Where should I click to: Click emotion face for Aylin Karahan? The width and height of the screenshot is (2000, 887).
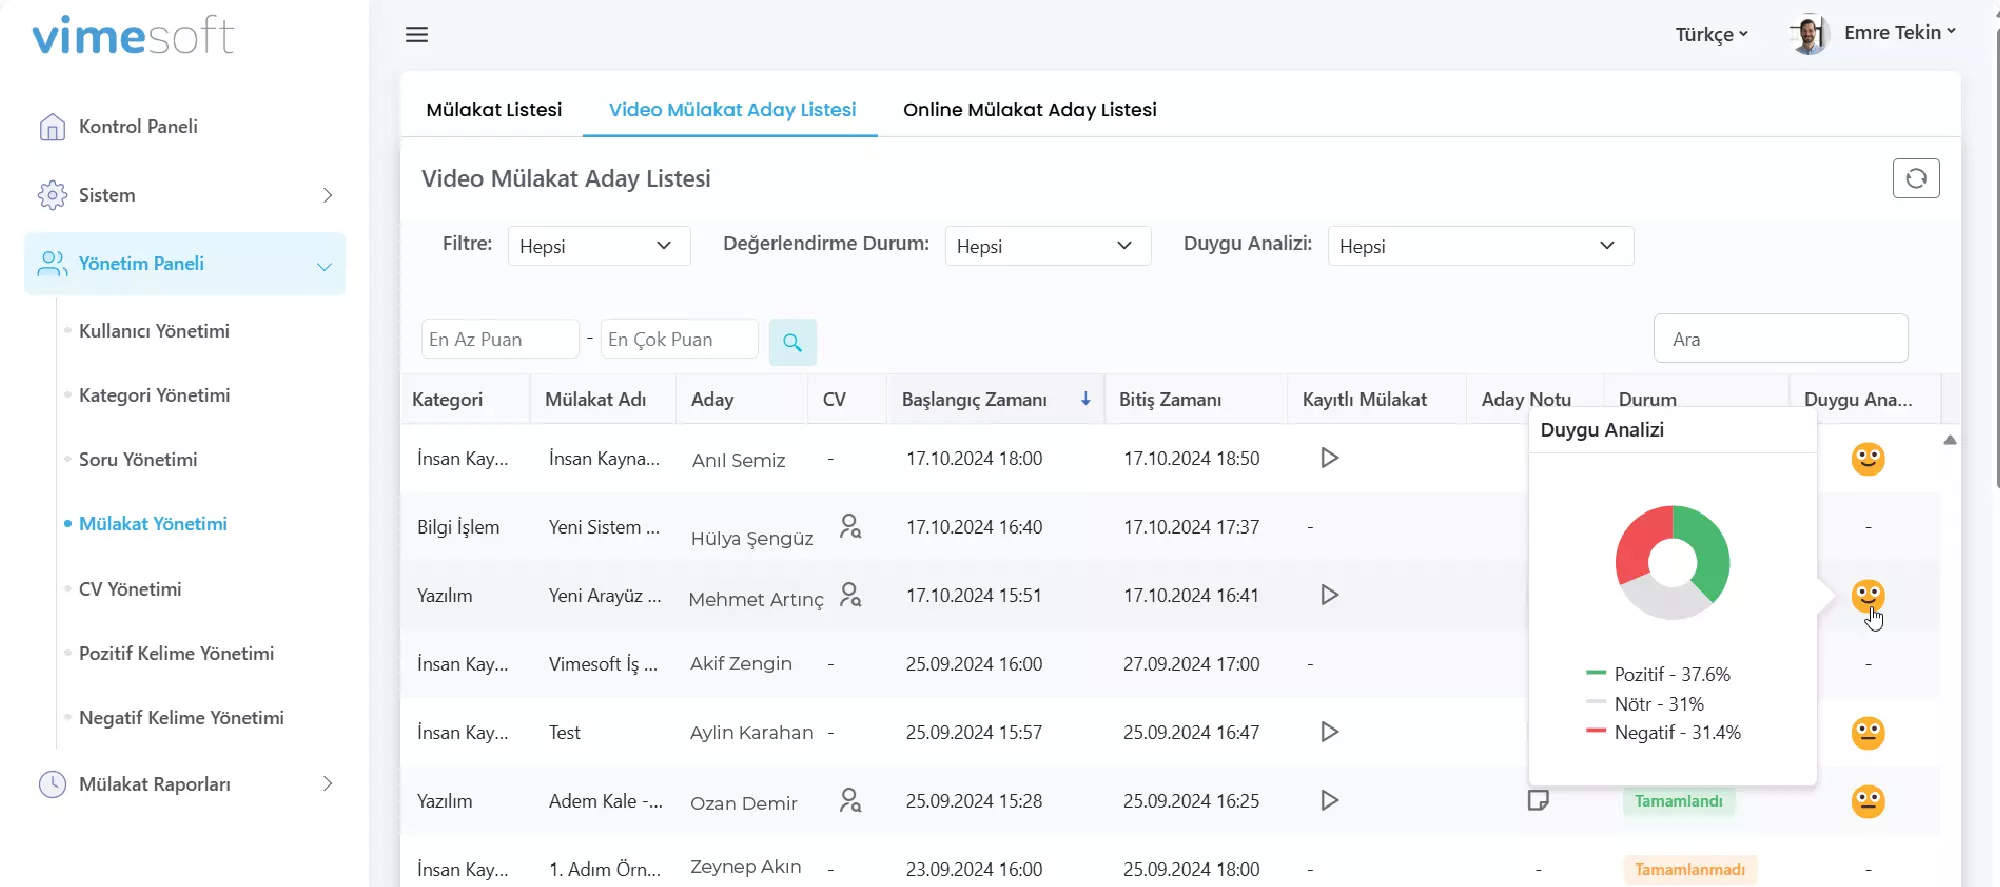(1867, 733)
